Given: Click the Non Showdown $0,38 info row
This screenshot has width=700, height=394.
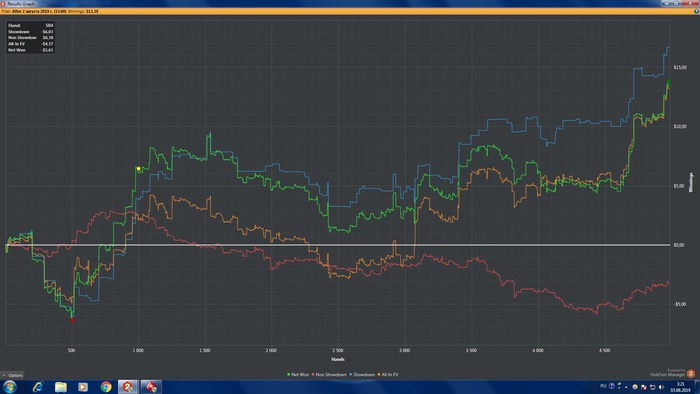Looking at the screenshot, I should 30,38.
